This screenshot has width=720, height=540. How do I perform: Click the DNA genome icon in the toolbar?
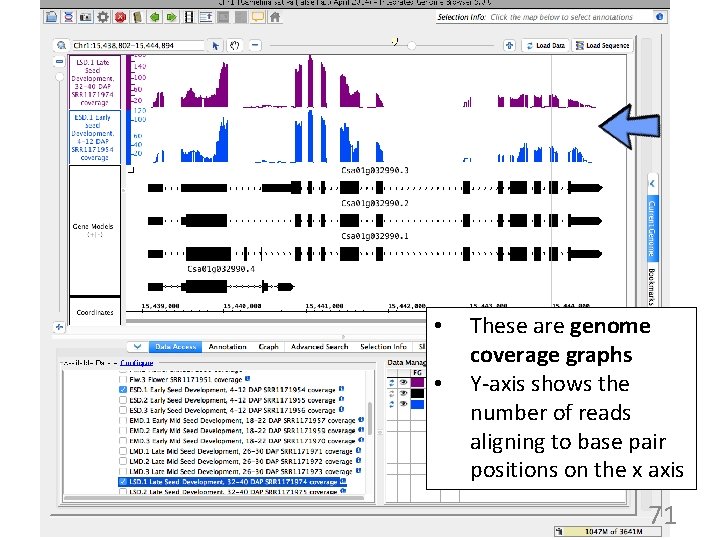68,17
